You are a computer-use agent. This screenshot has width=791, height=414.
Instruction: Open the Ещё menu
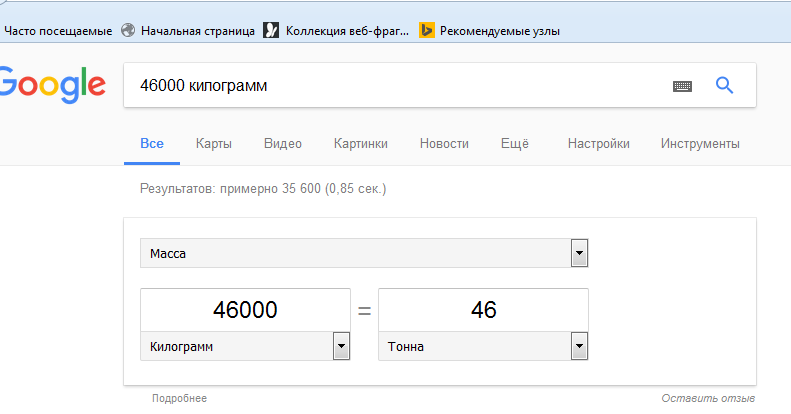click(514, 144)
